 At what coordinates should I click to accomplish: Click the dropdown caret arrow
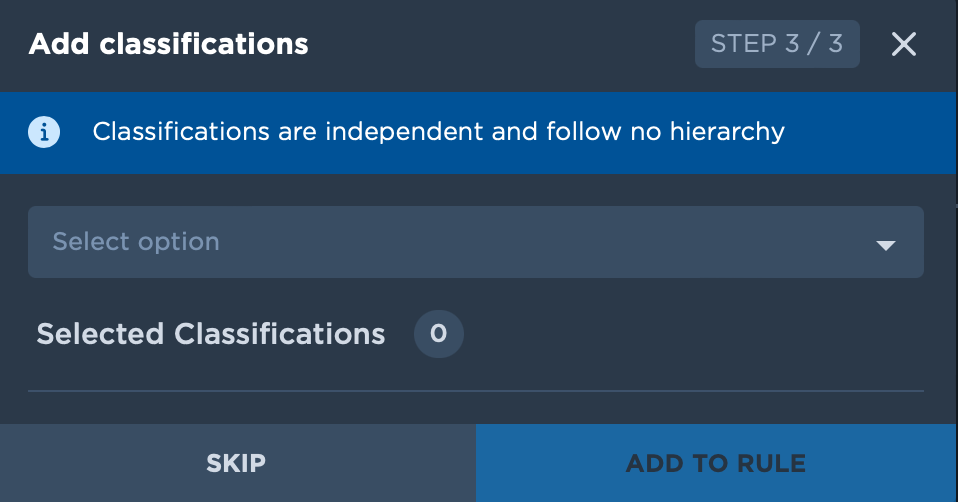tap(885, 245)
